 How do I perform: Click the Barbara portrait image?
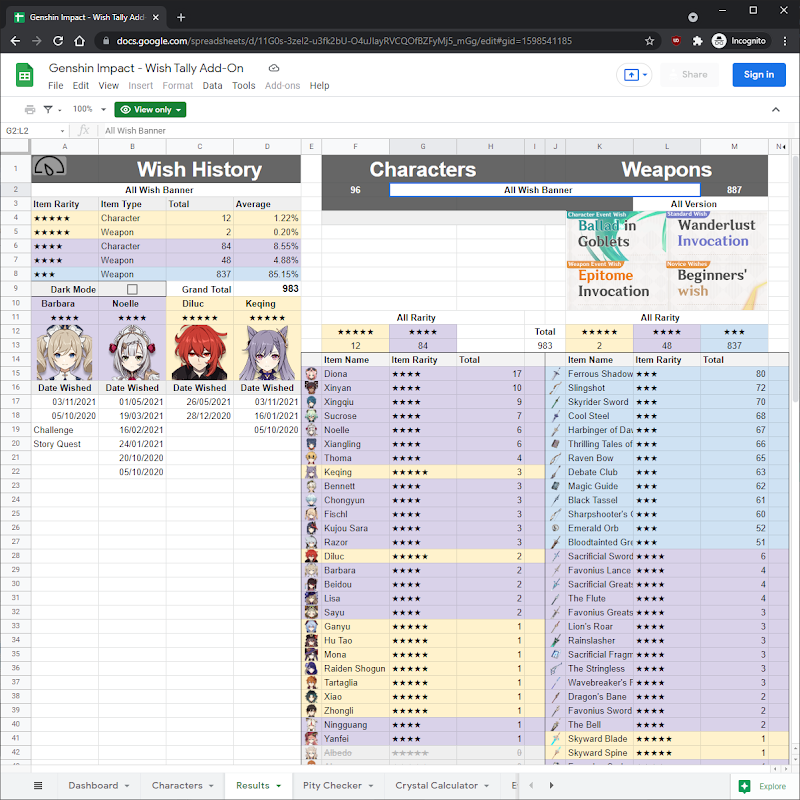(65, 353)
